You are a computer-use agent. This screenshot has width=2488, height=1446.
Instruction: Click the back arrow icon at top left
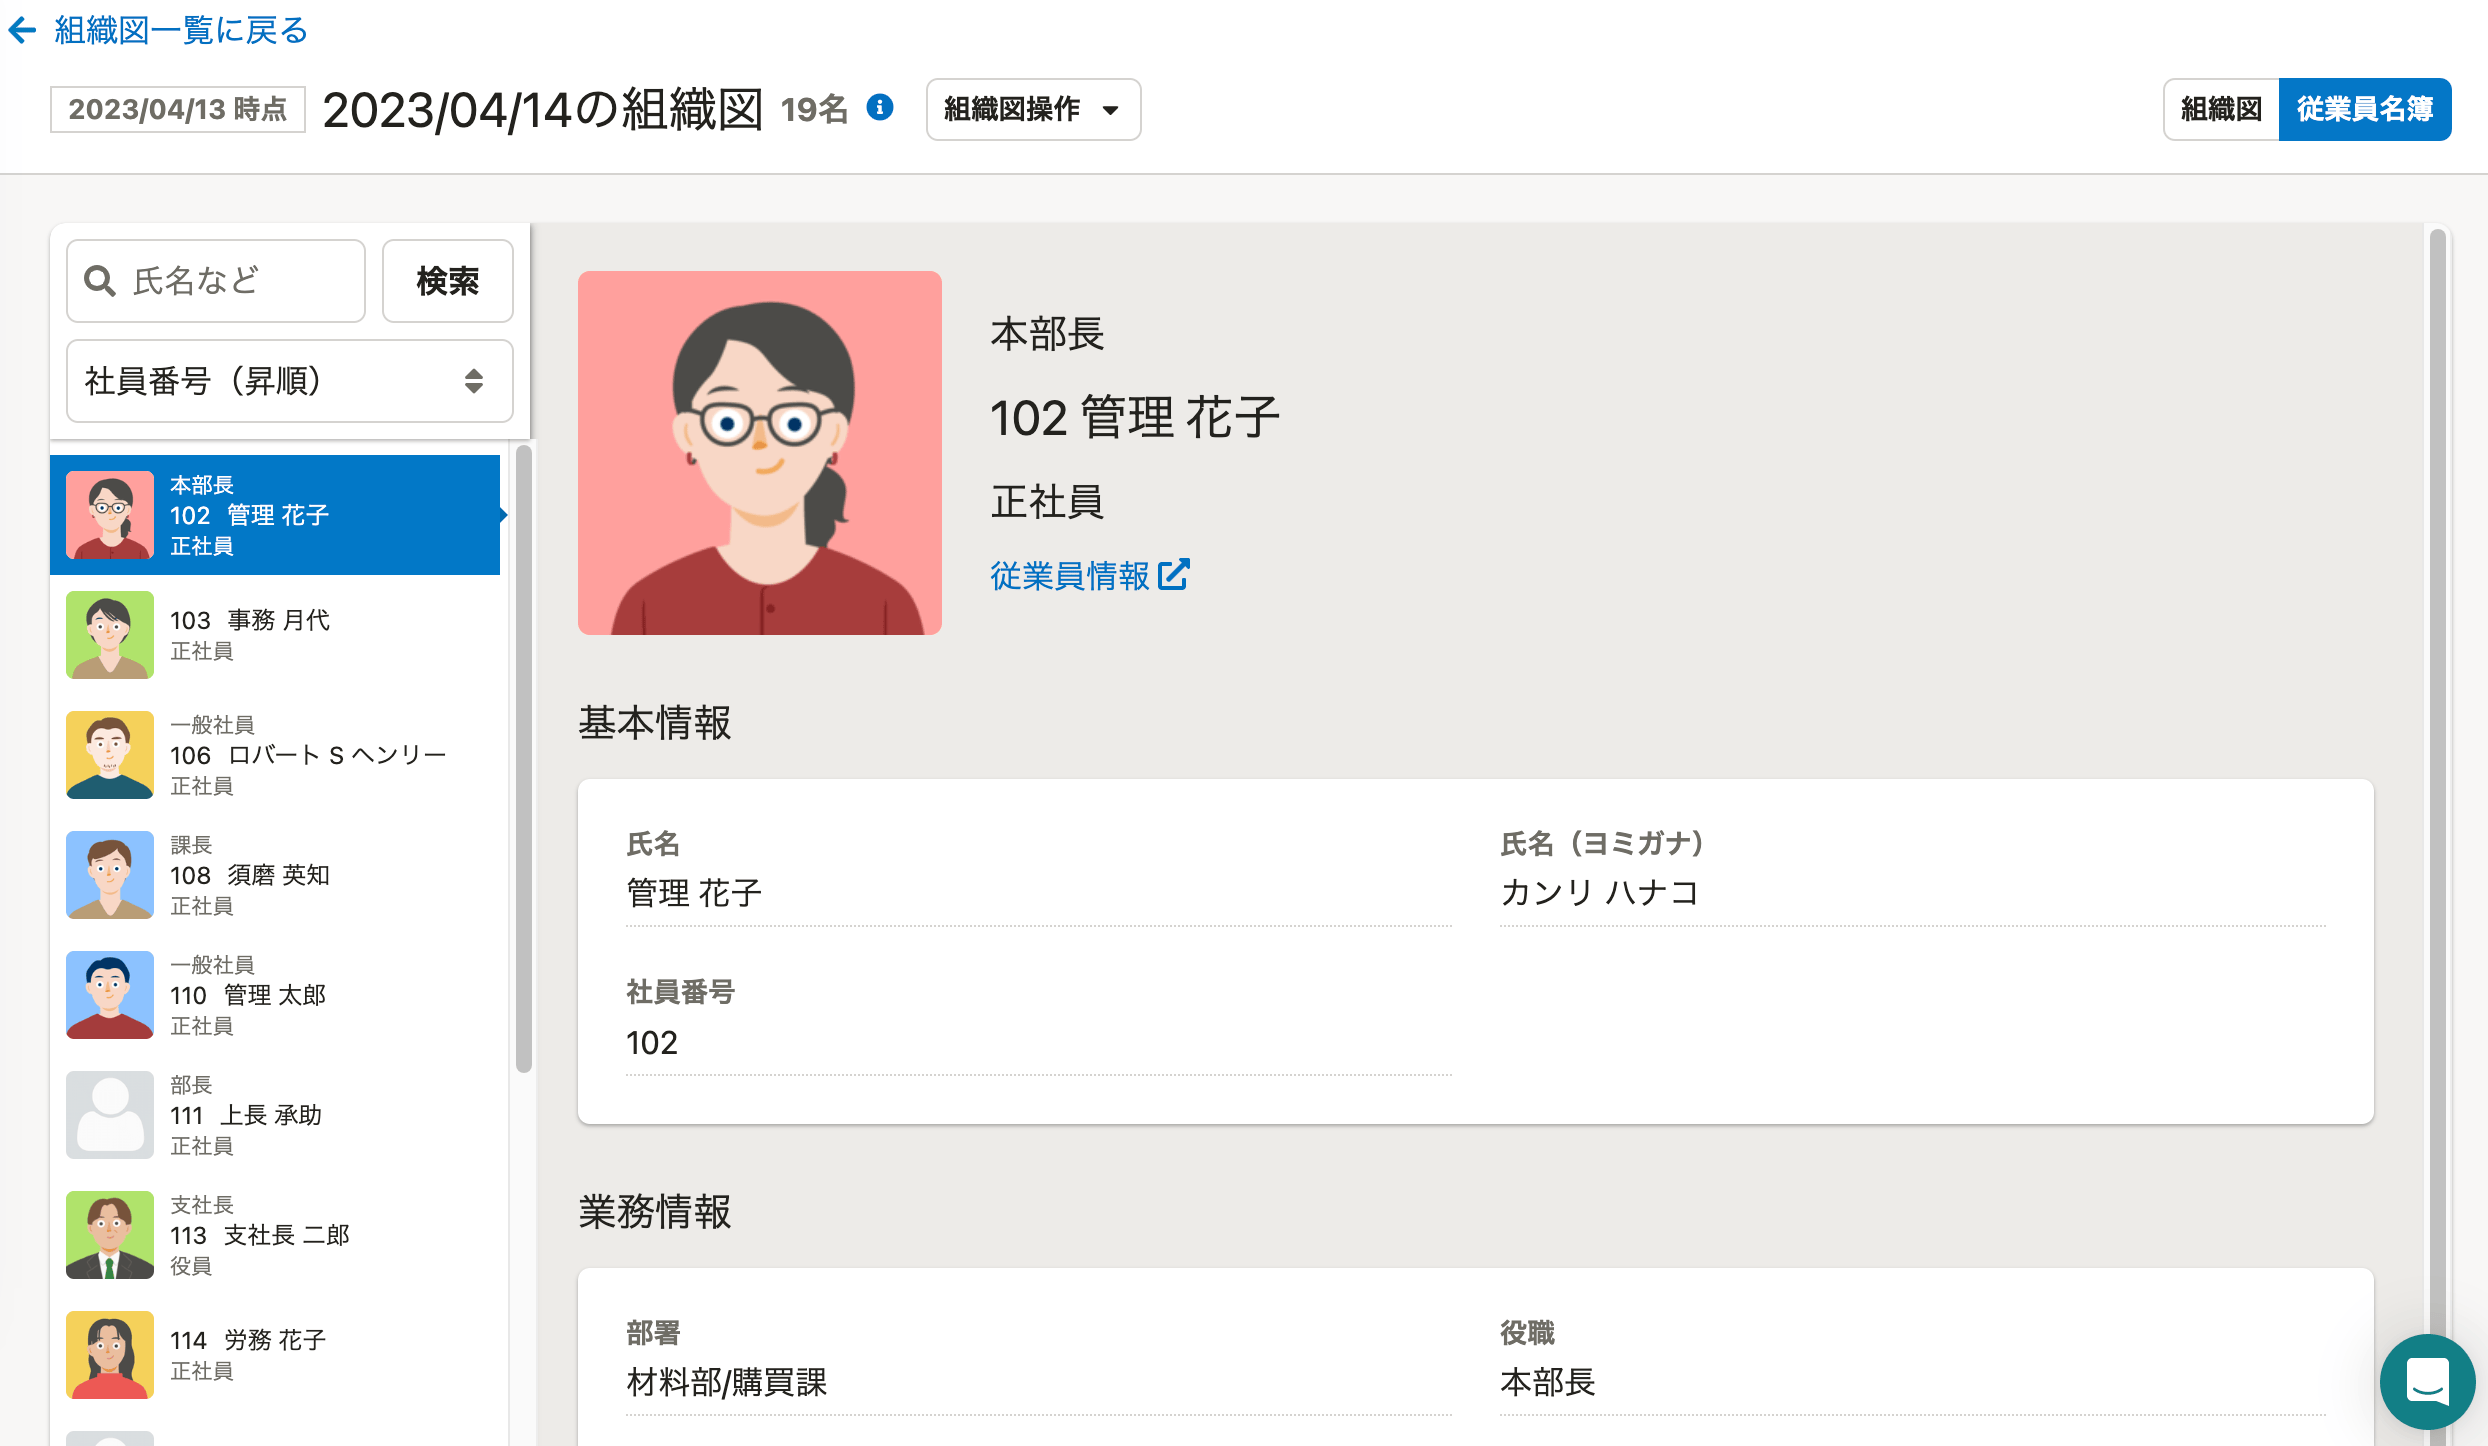22,31
